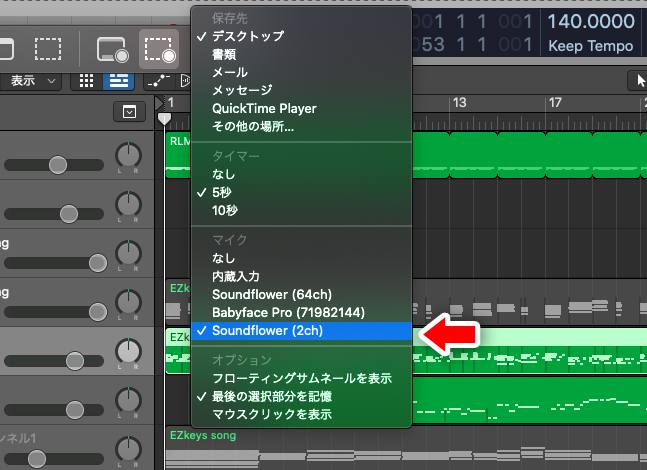Switch to grid view icon
Screen dimensions: 647x470
[86, 81]
